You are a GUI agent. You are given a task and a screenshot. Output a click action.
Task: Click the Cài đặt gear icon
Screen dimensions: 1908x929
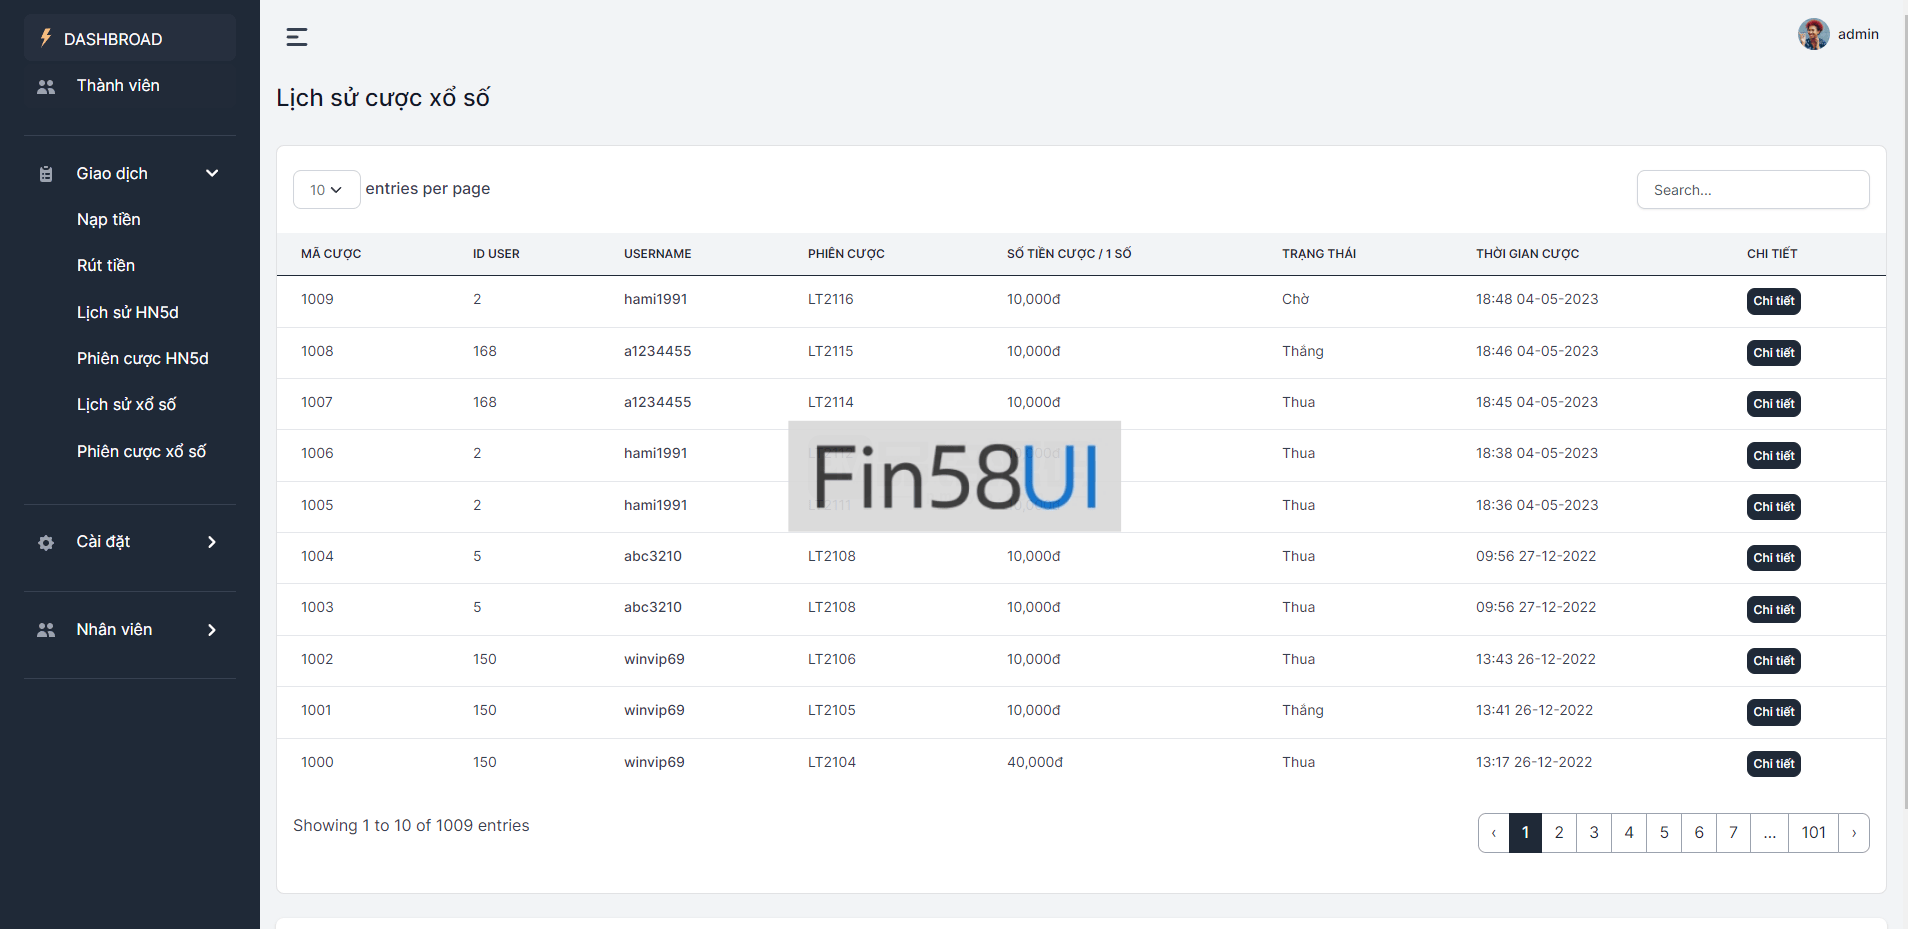point(46,543)
